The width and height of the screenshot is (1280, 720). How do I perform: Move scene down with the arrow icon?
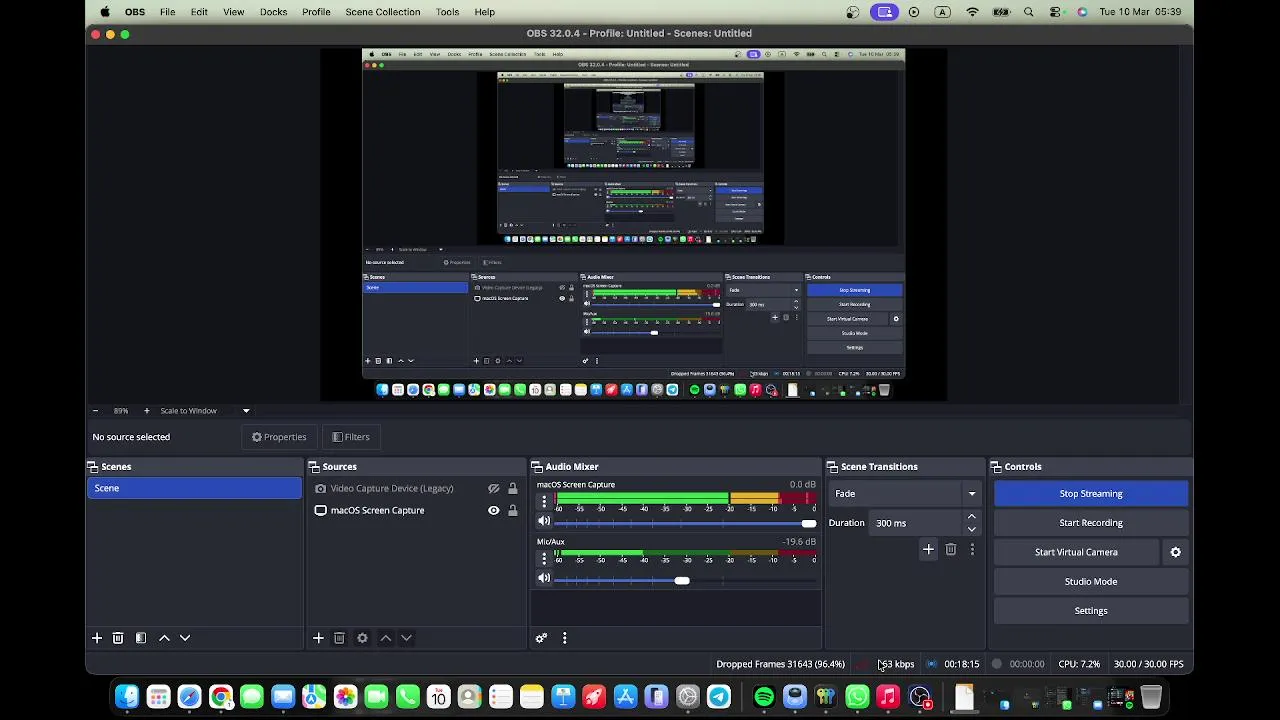pyautogui.click(x=185, y=638)
